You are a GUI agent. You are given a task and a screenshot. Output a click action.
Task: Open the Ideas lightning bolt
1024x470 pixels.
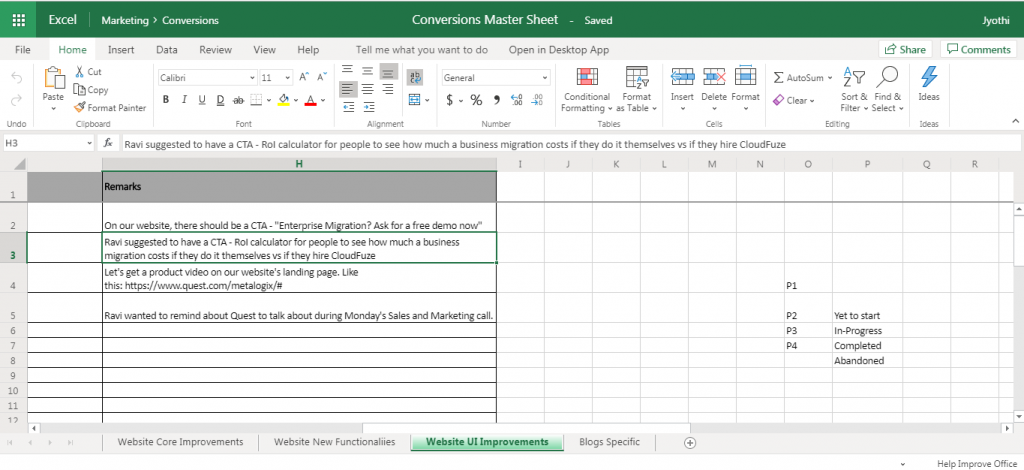(x=929, y=77)
